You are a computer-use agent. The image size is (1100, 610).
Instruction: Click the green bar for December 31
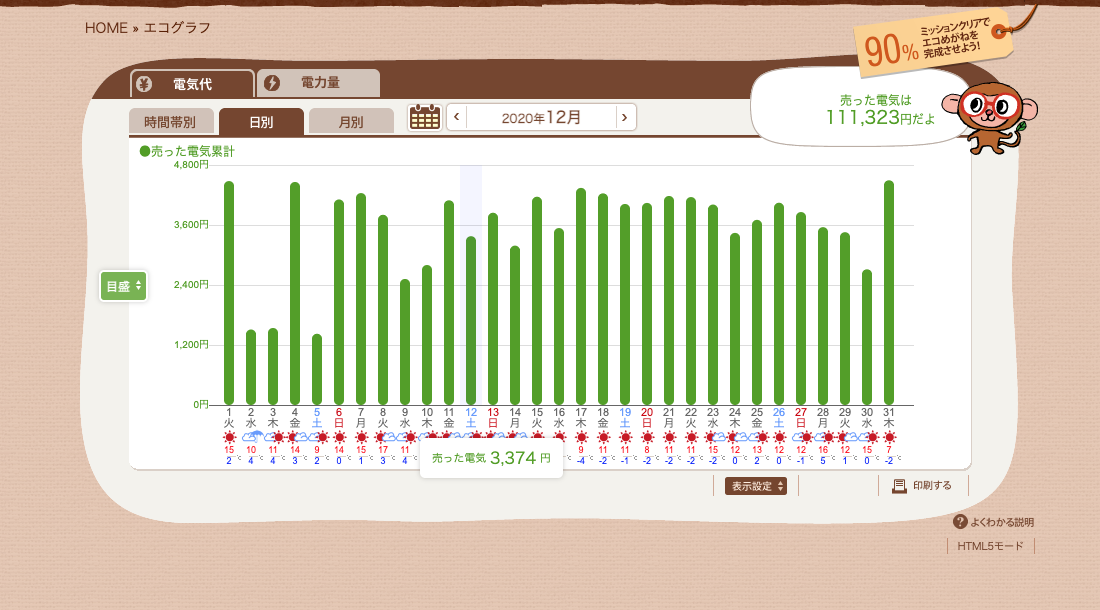tap(889, 293)
